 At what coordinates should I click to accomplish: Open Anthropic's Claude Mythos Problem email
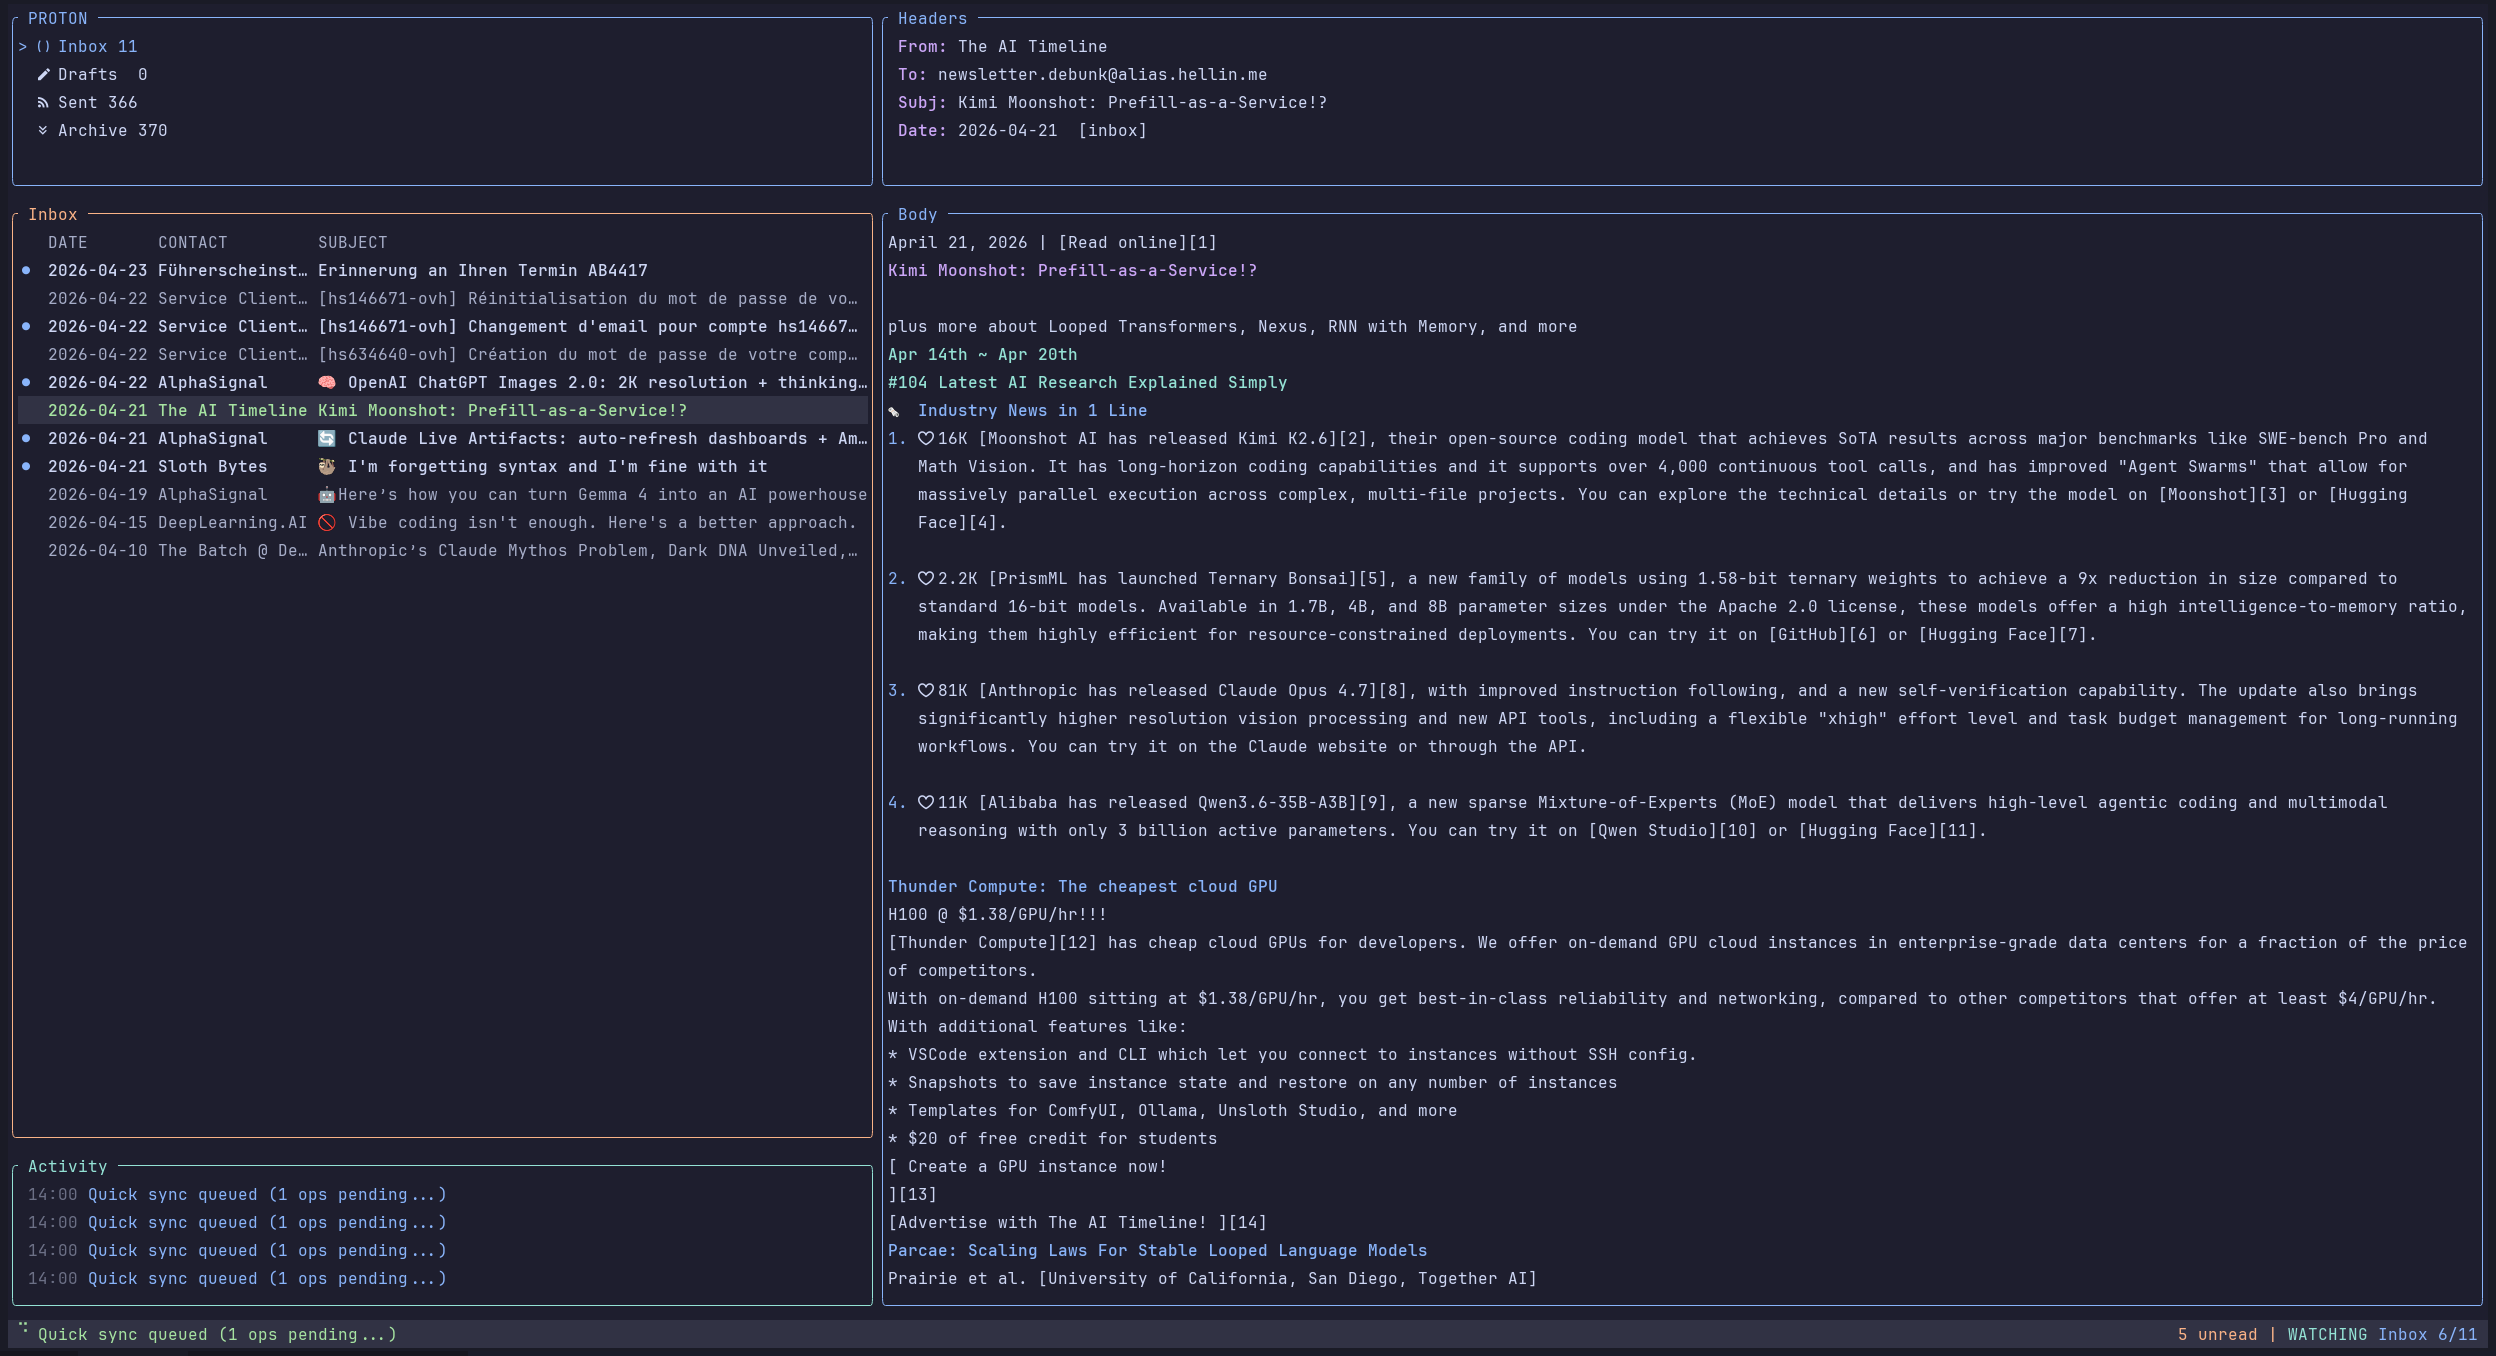(x=443, y=551)
